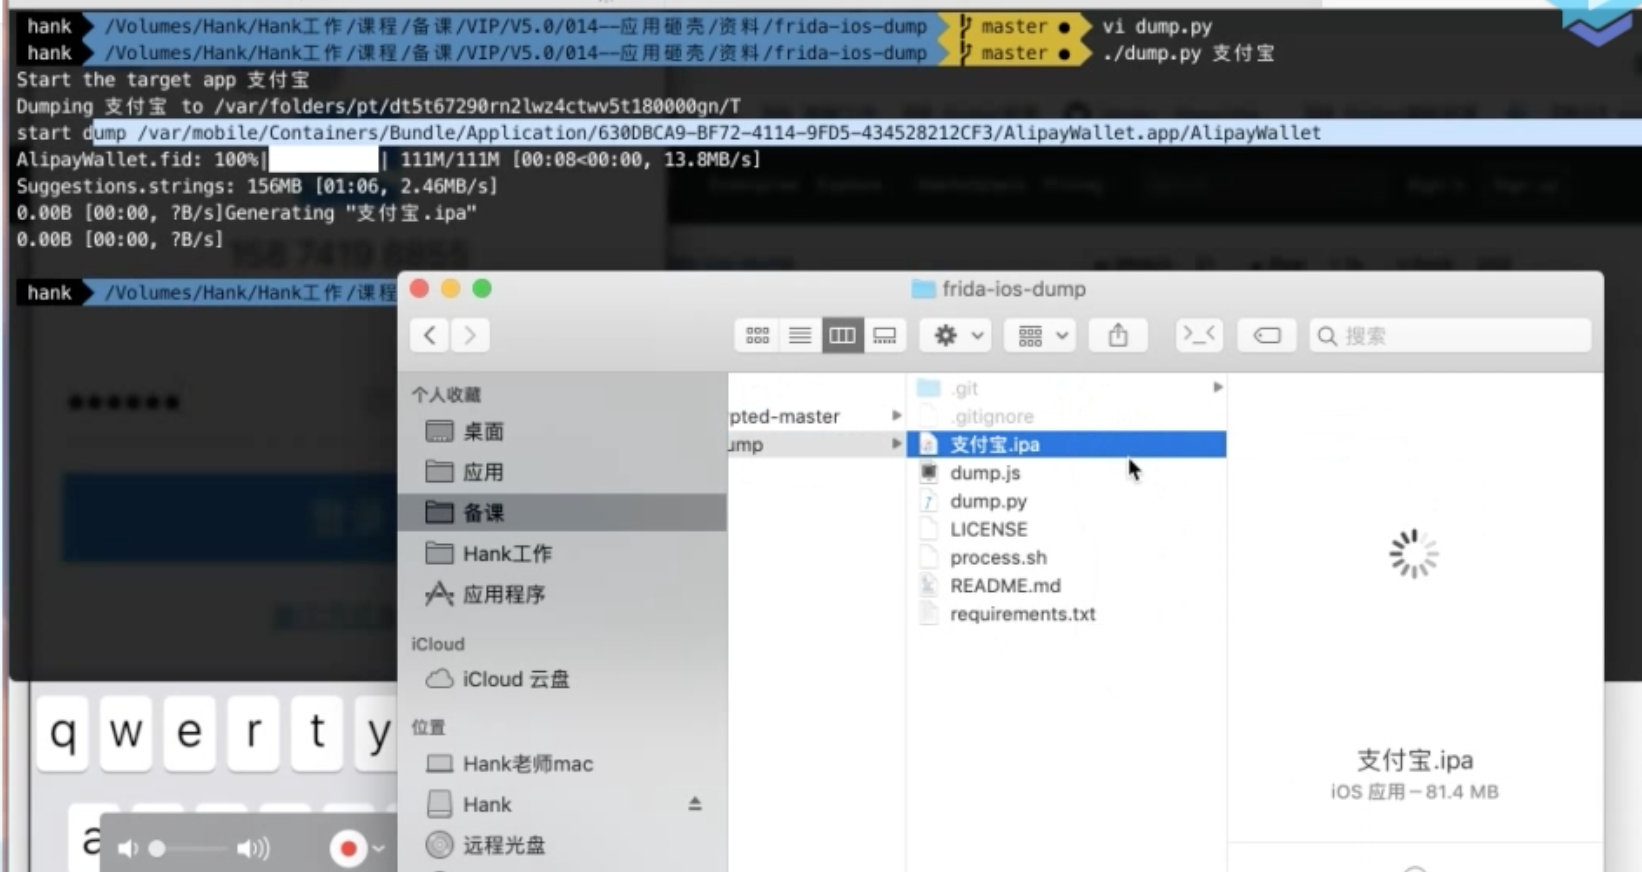The height and width of the screenshot is (872, 1642).
Task: Tap the q key on keyboard
Action: [x=62, y=733]
